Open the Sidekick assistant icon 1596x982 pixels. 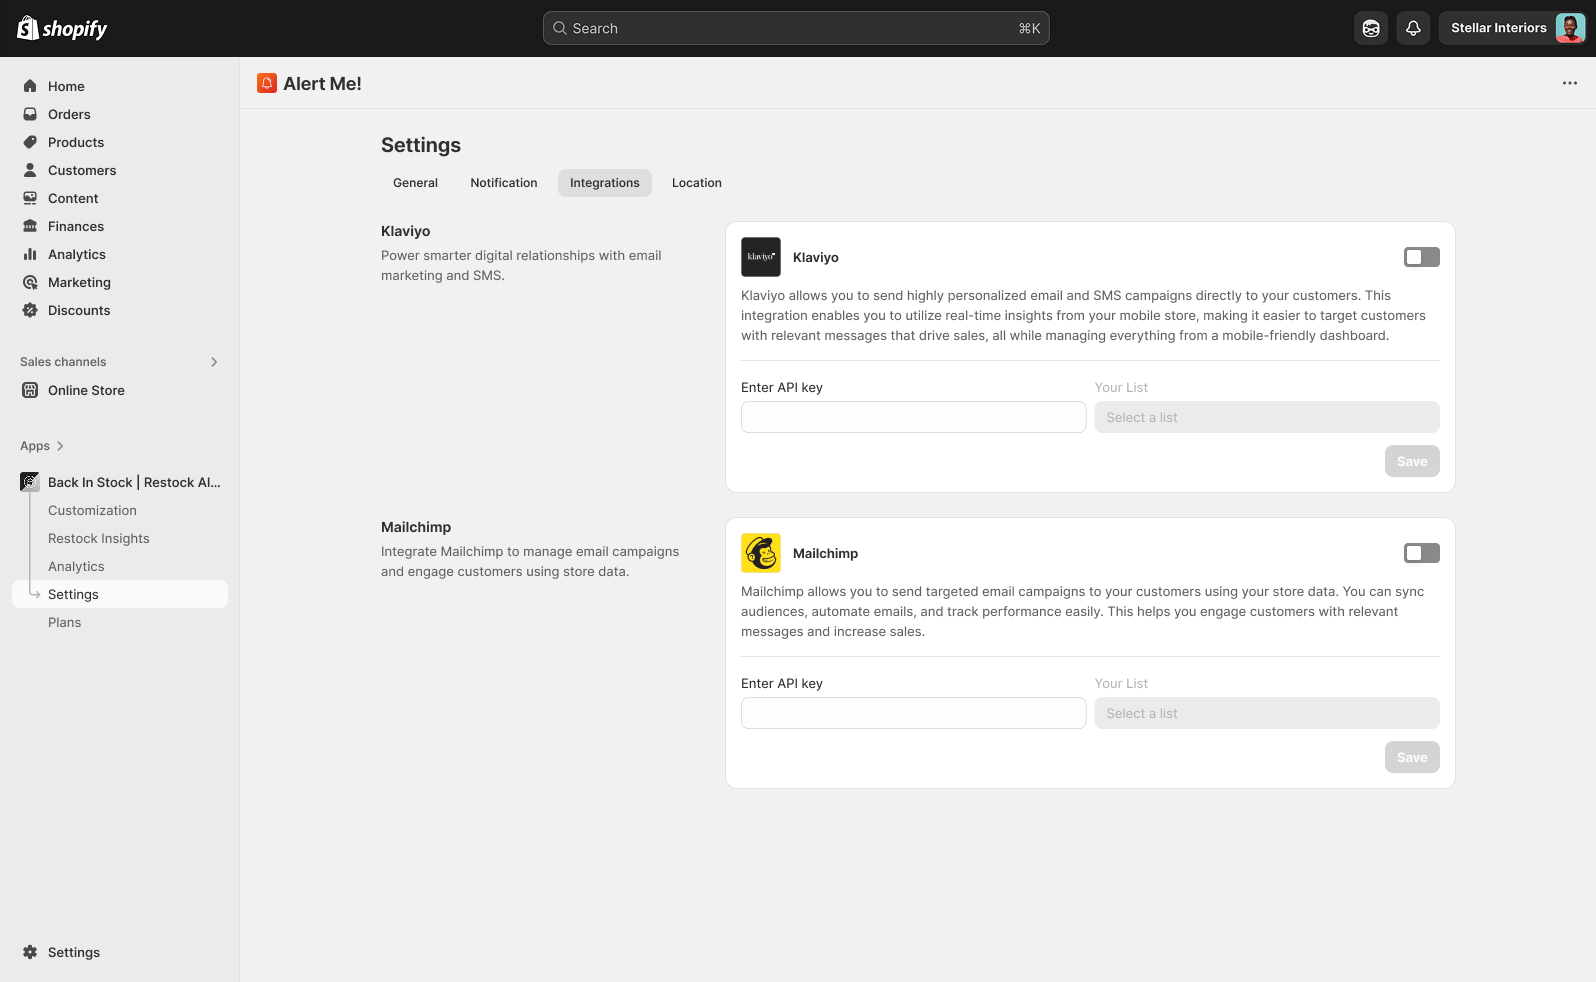[1371, 28]
